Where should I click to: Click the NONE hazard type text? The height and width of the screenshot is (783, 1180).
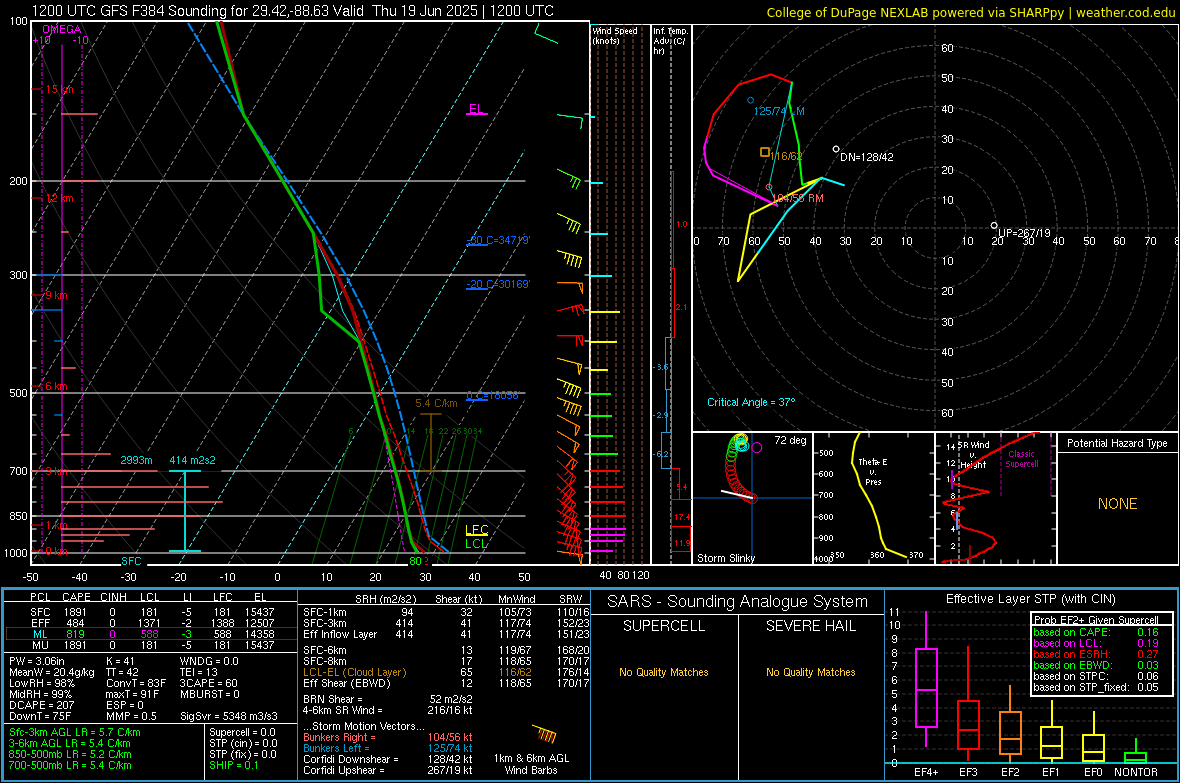1117,504
